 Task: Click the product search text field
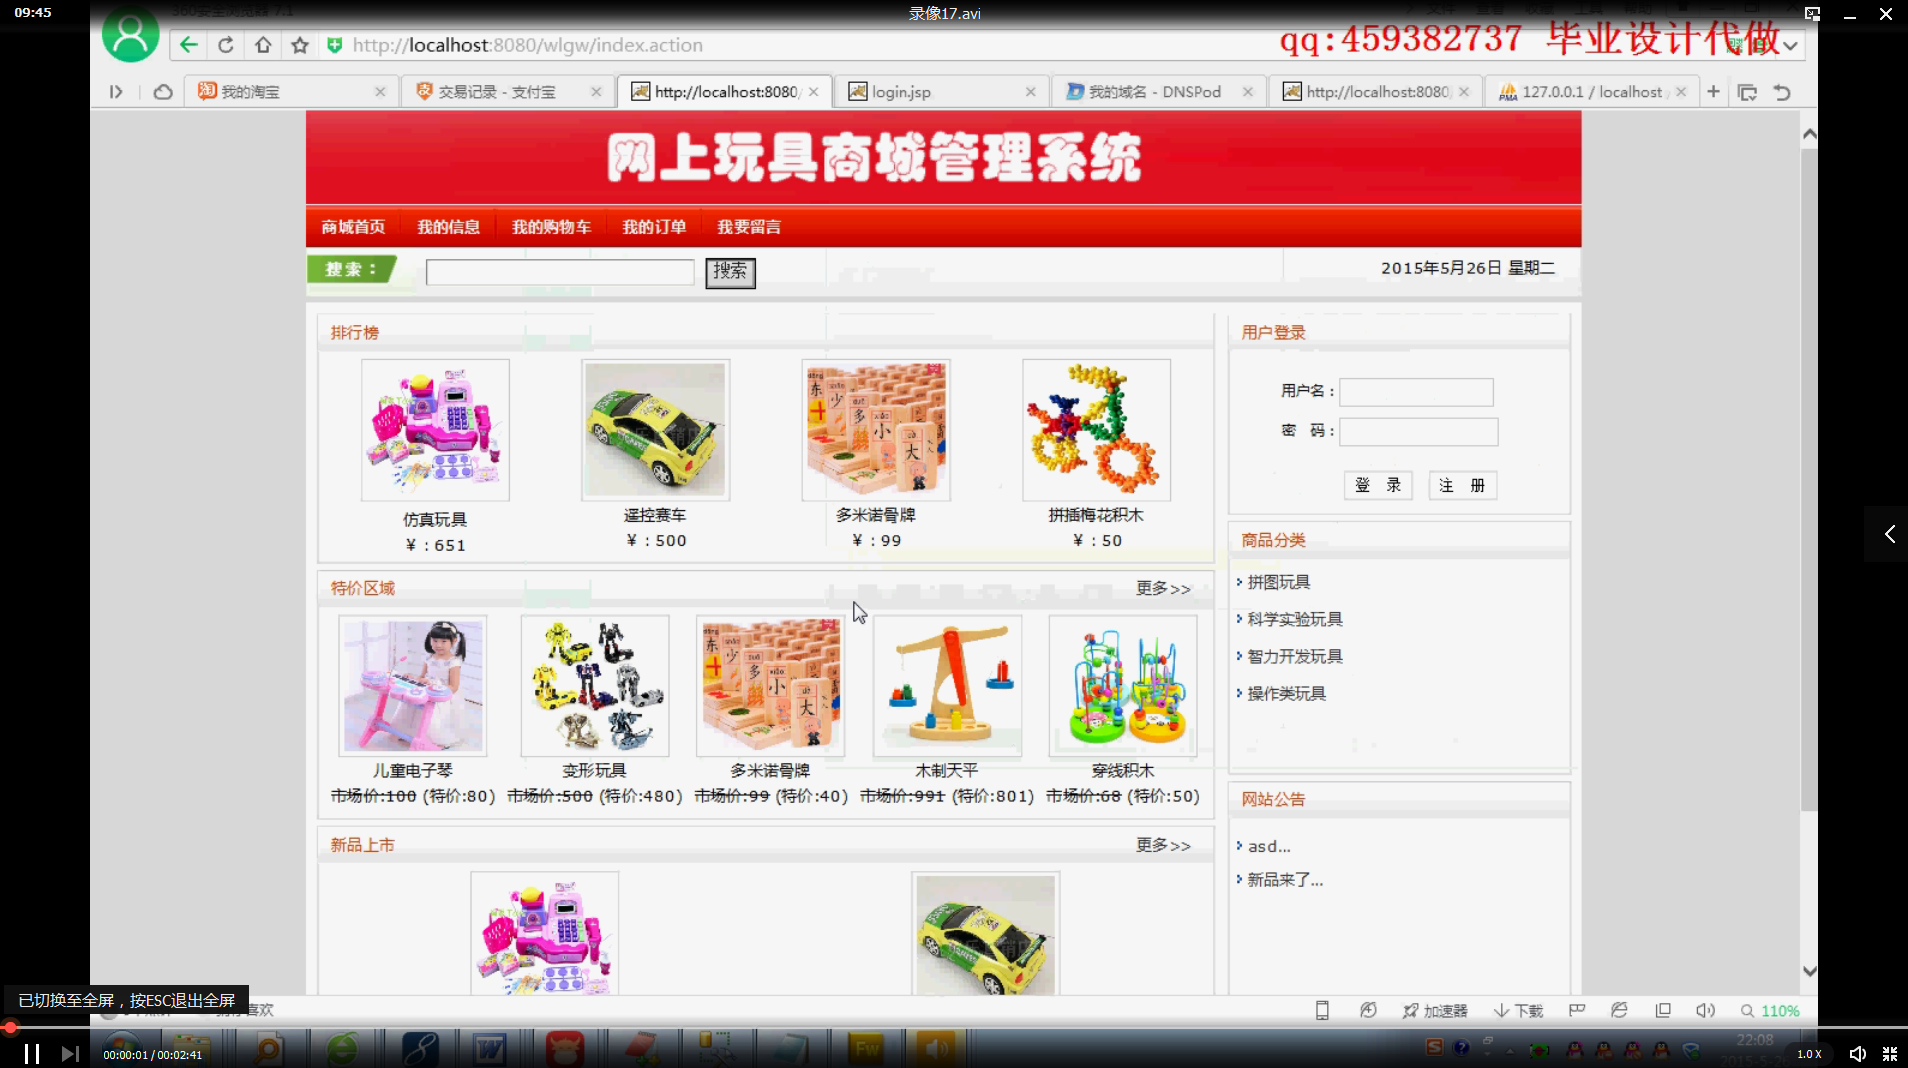(560, 272)
